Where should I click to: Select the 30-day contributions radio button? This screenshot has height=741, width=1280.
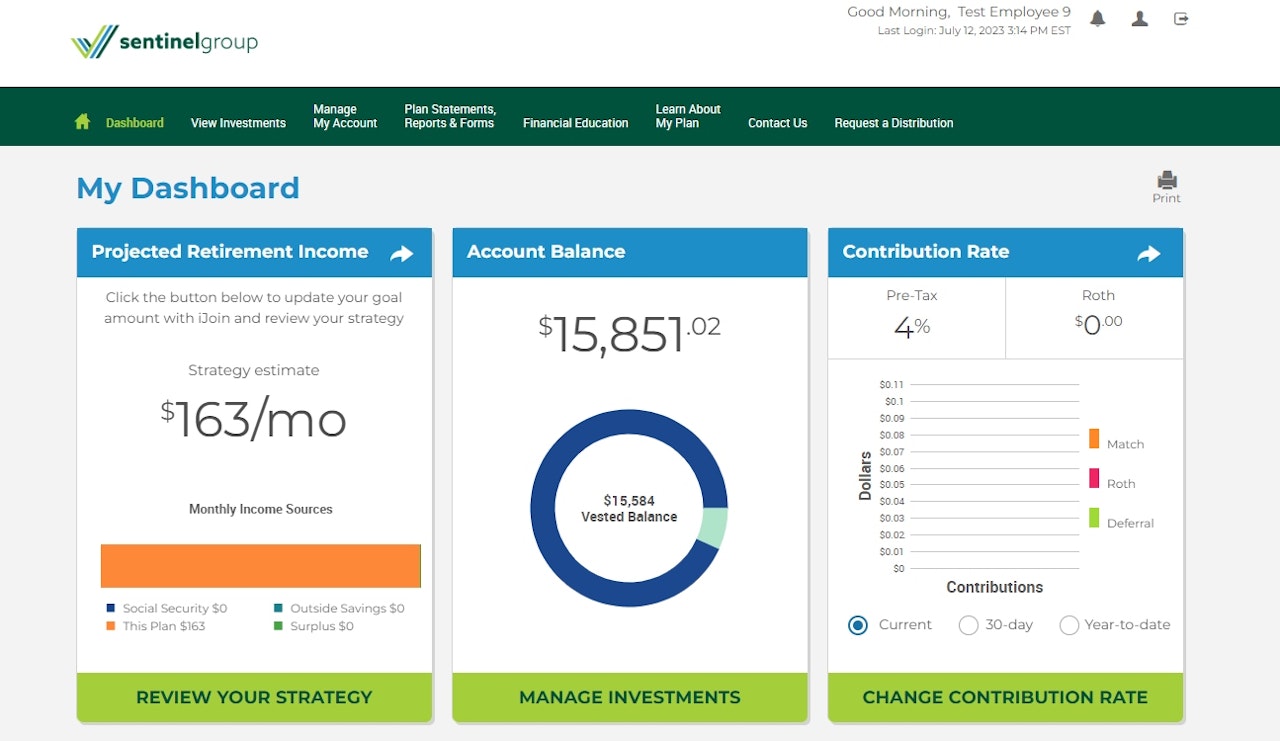click(x=968, y=625)
